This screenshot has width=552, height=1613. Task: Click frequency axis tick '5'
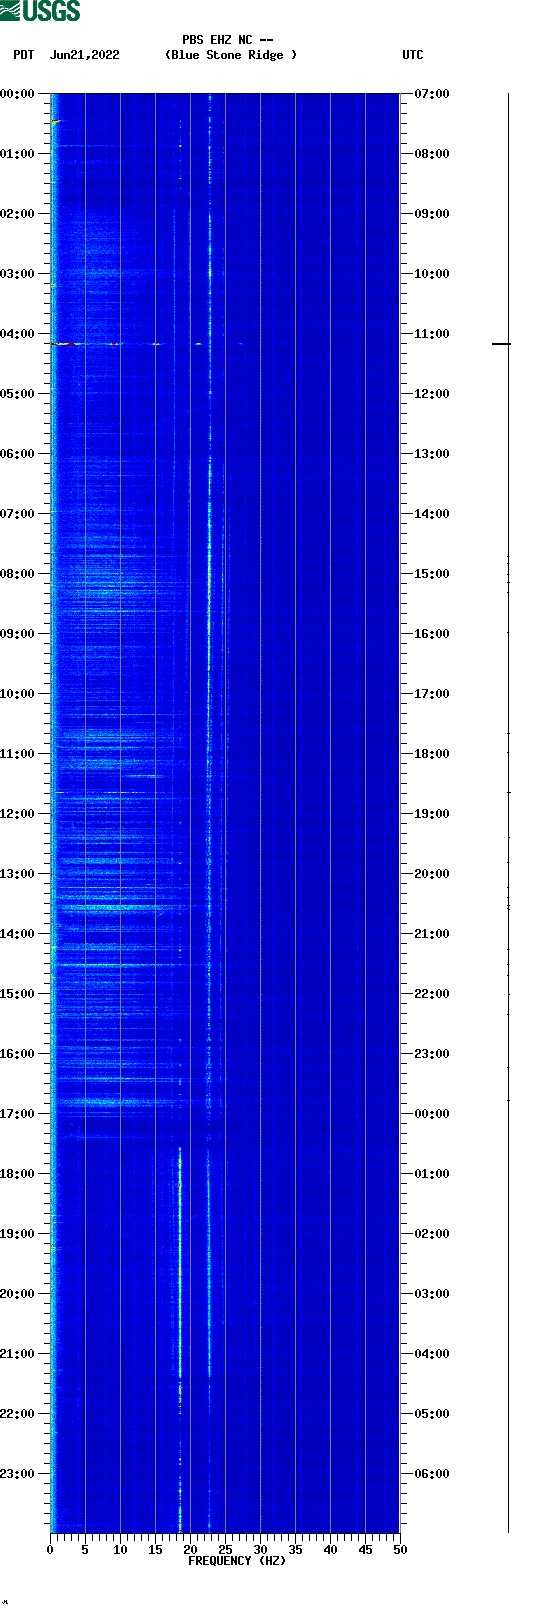(x=85, y=1550)
